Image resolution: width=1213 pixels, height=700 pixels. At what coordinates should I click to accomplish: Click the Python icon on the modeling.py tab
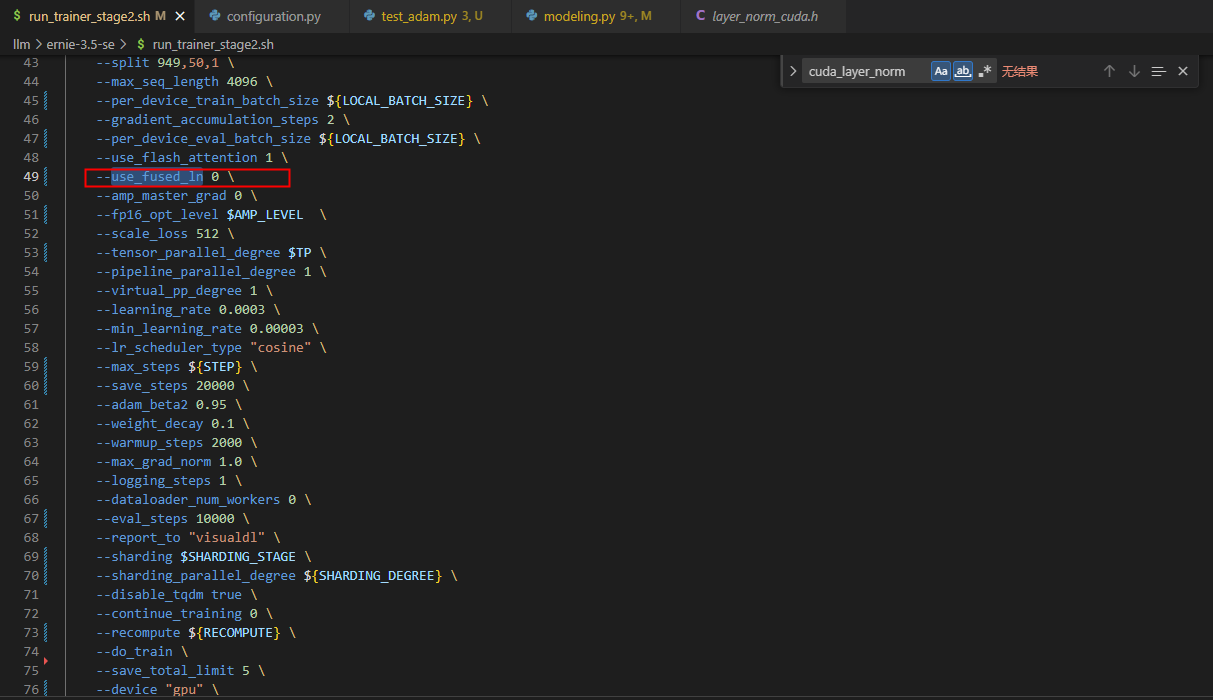(531, 16)
